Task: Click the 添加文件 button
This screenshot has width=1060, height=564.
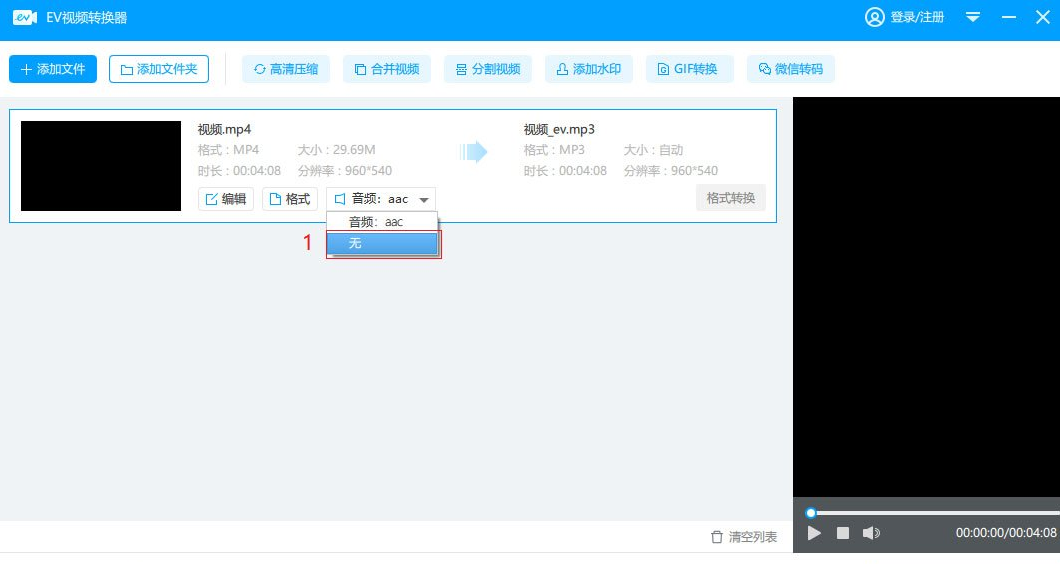Action: coord(53,69)
